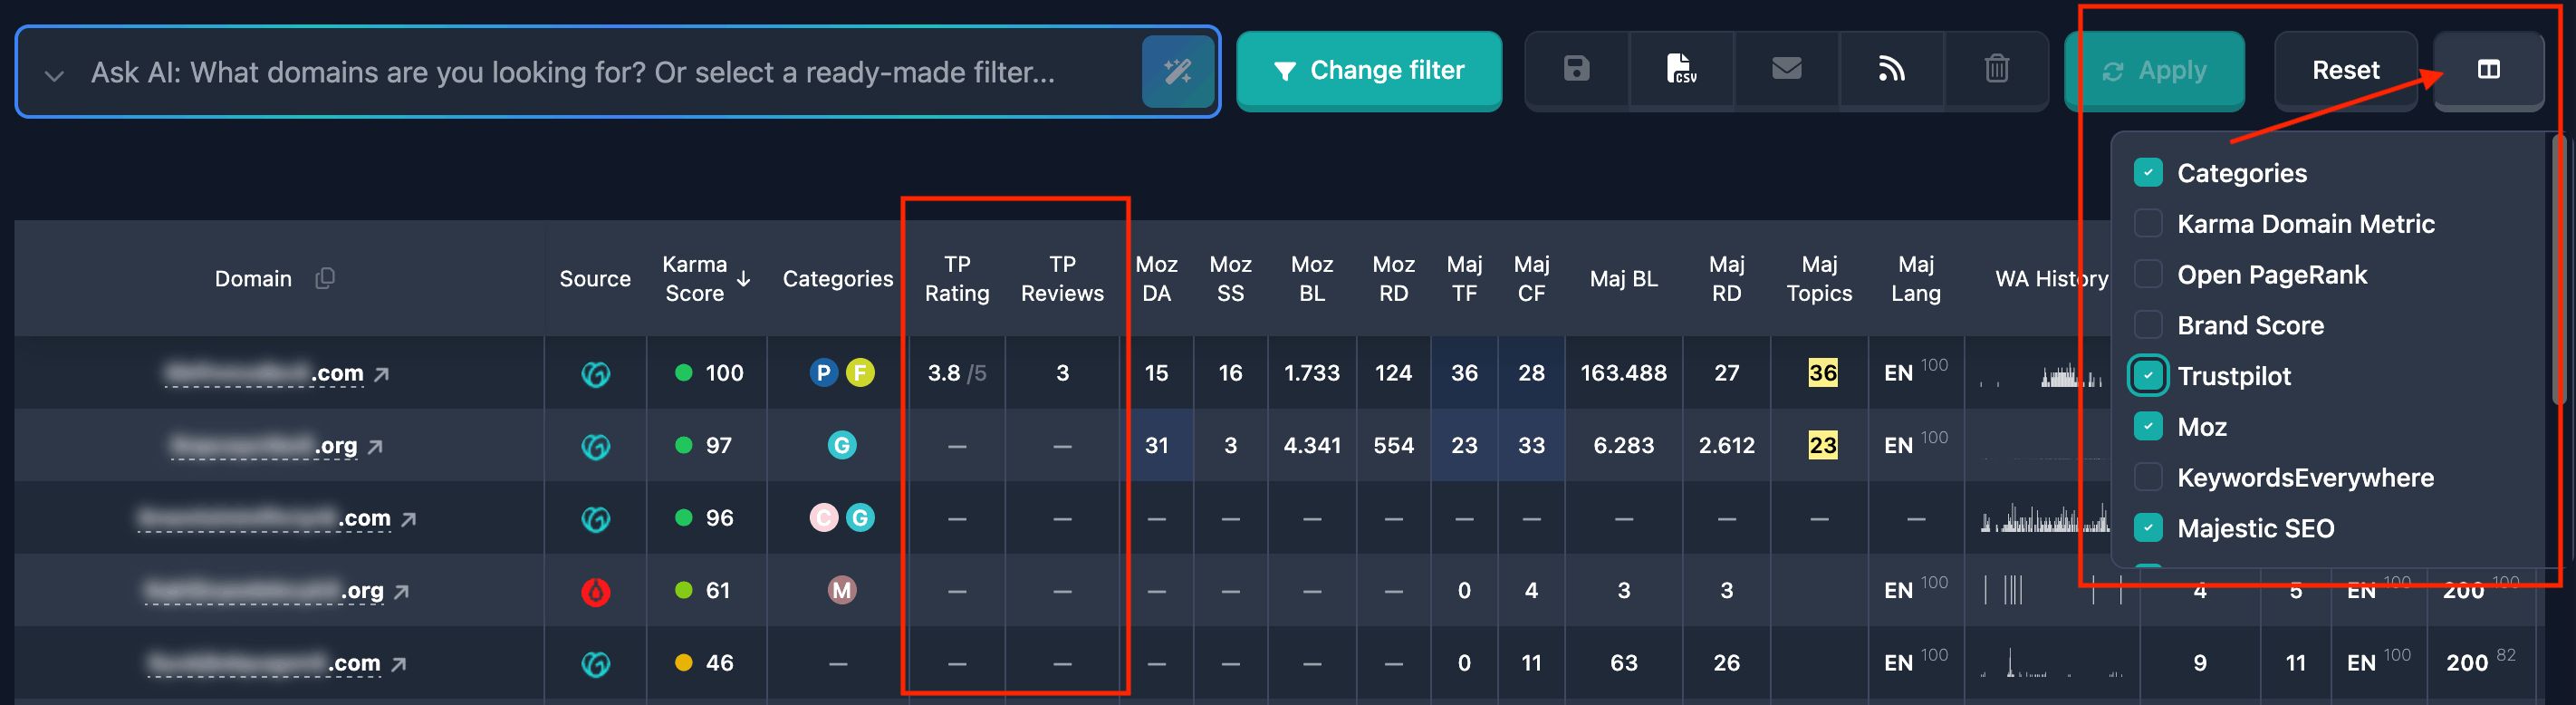The height and width of the screenshot is (705, 2576).
Task: Click the RSS feed icon
Action: pos(1891,70)
